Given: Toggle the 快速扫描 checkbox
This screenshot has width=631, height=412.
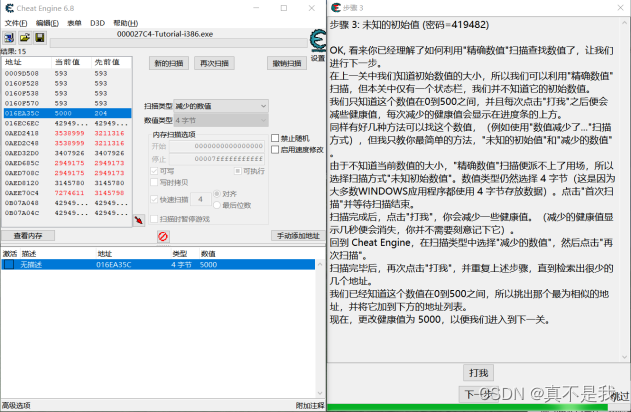Looking at the screenshot, I should tap(154, 199).
